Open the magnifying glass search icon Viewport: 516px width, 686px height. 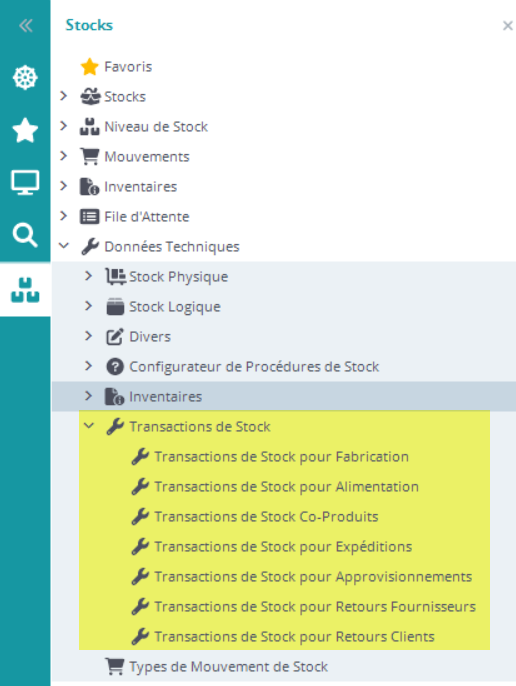coord(25,235)
